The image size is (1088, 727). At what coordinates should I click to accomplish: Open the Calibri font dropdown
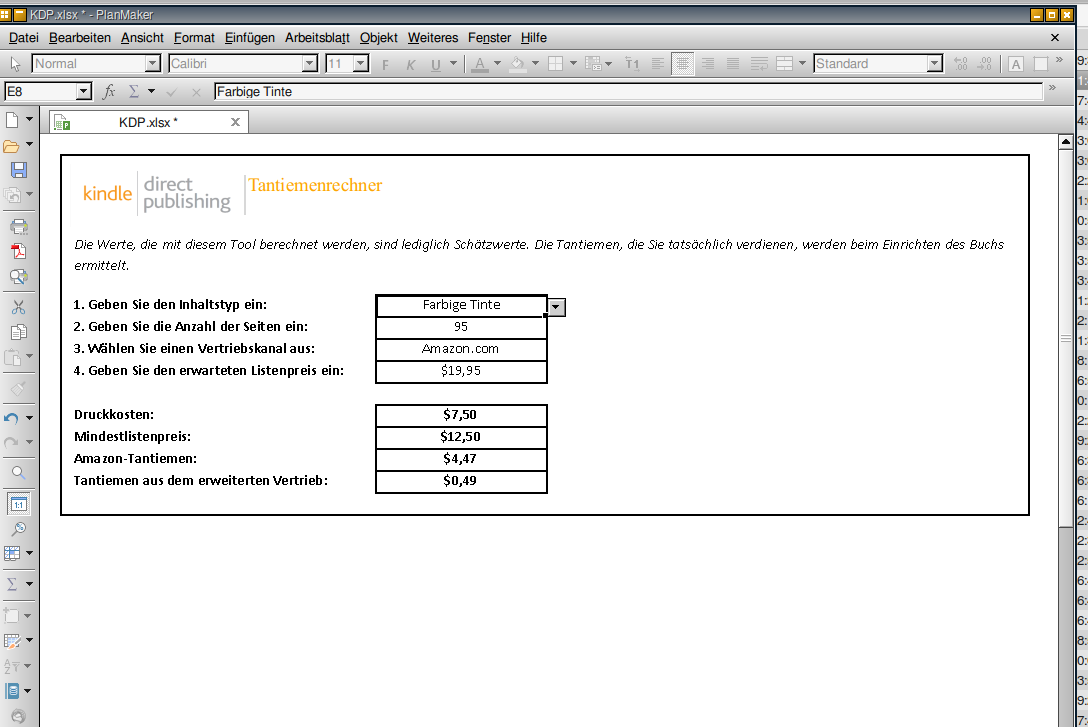[x=309, y=64]
